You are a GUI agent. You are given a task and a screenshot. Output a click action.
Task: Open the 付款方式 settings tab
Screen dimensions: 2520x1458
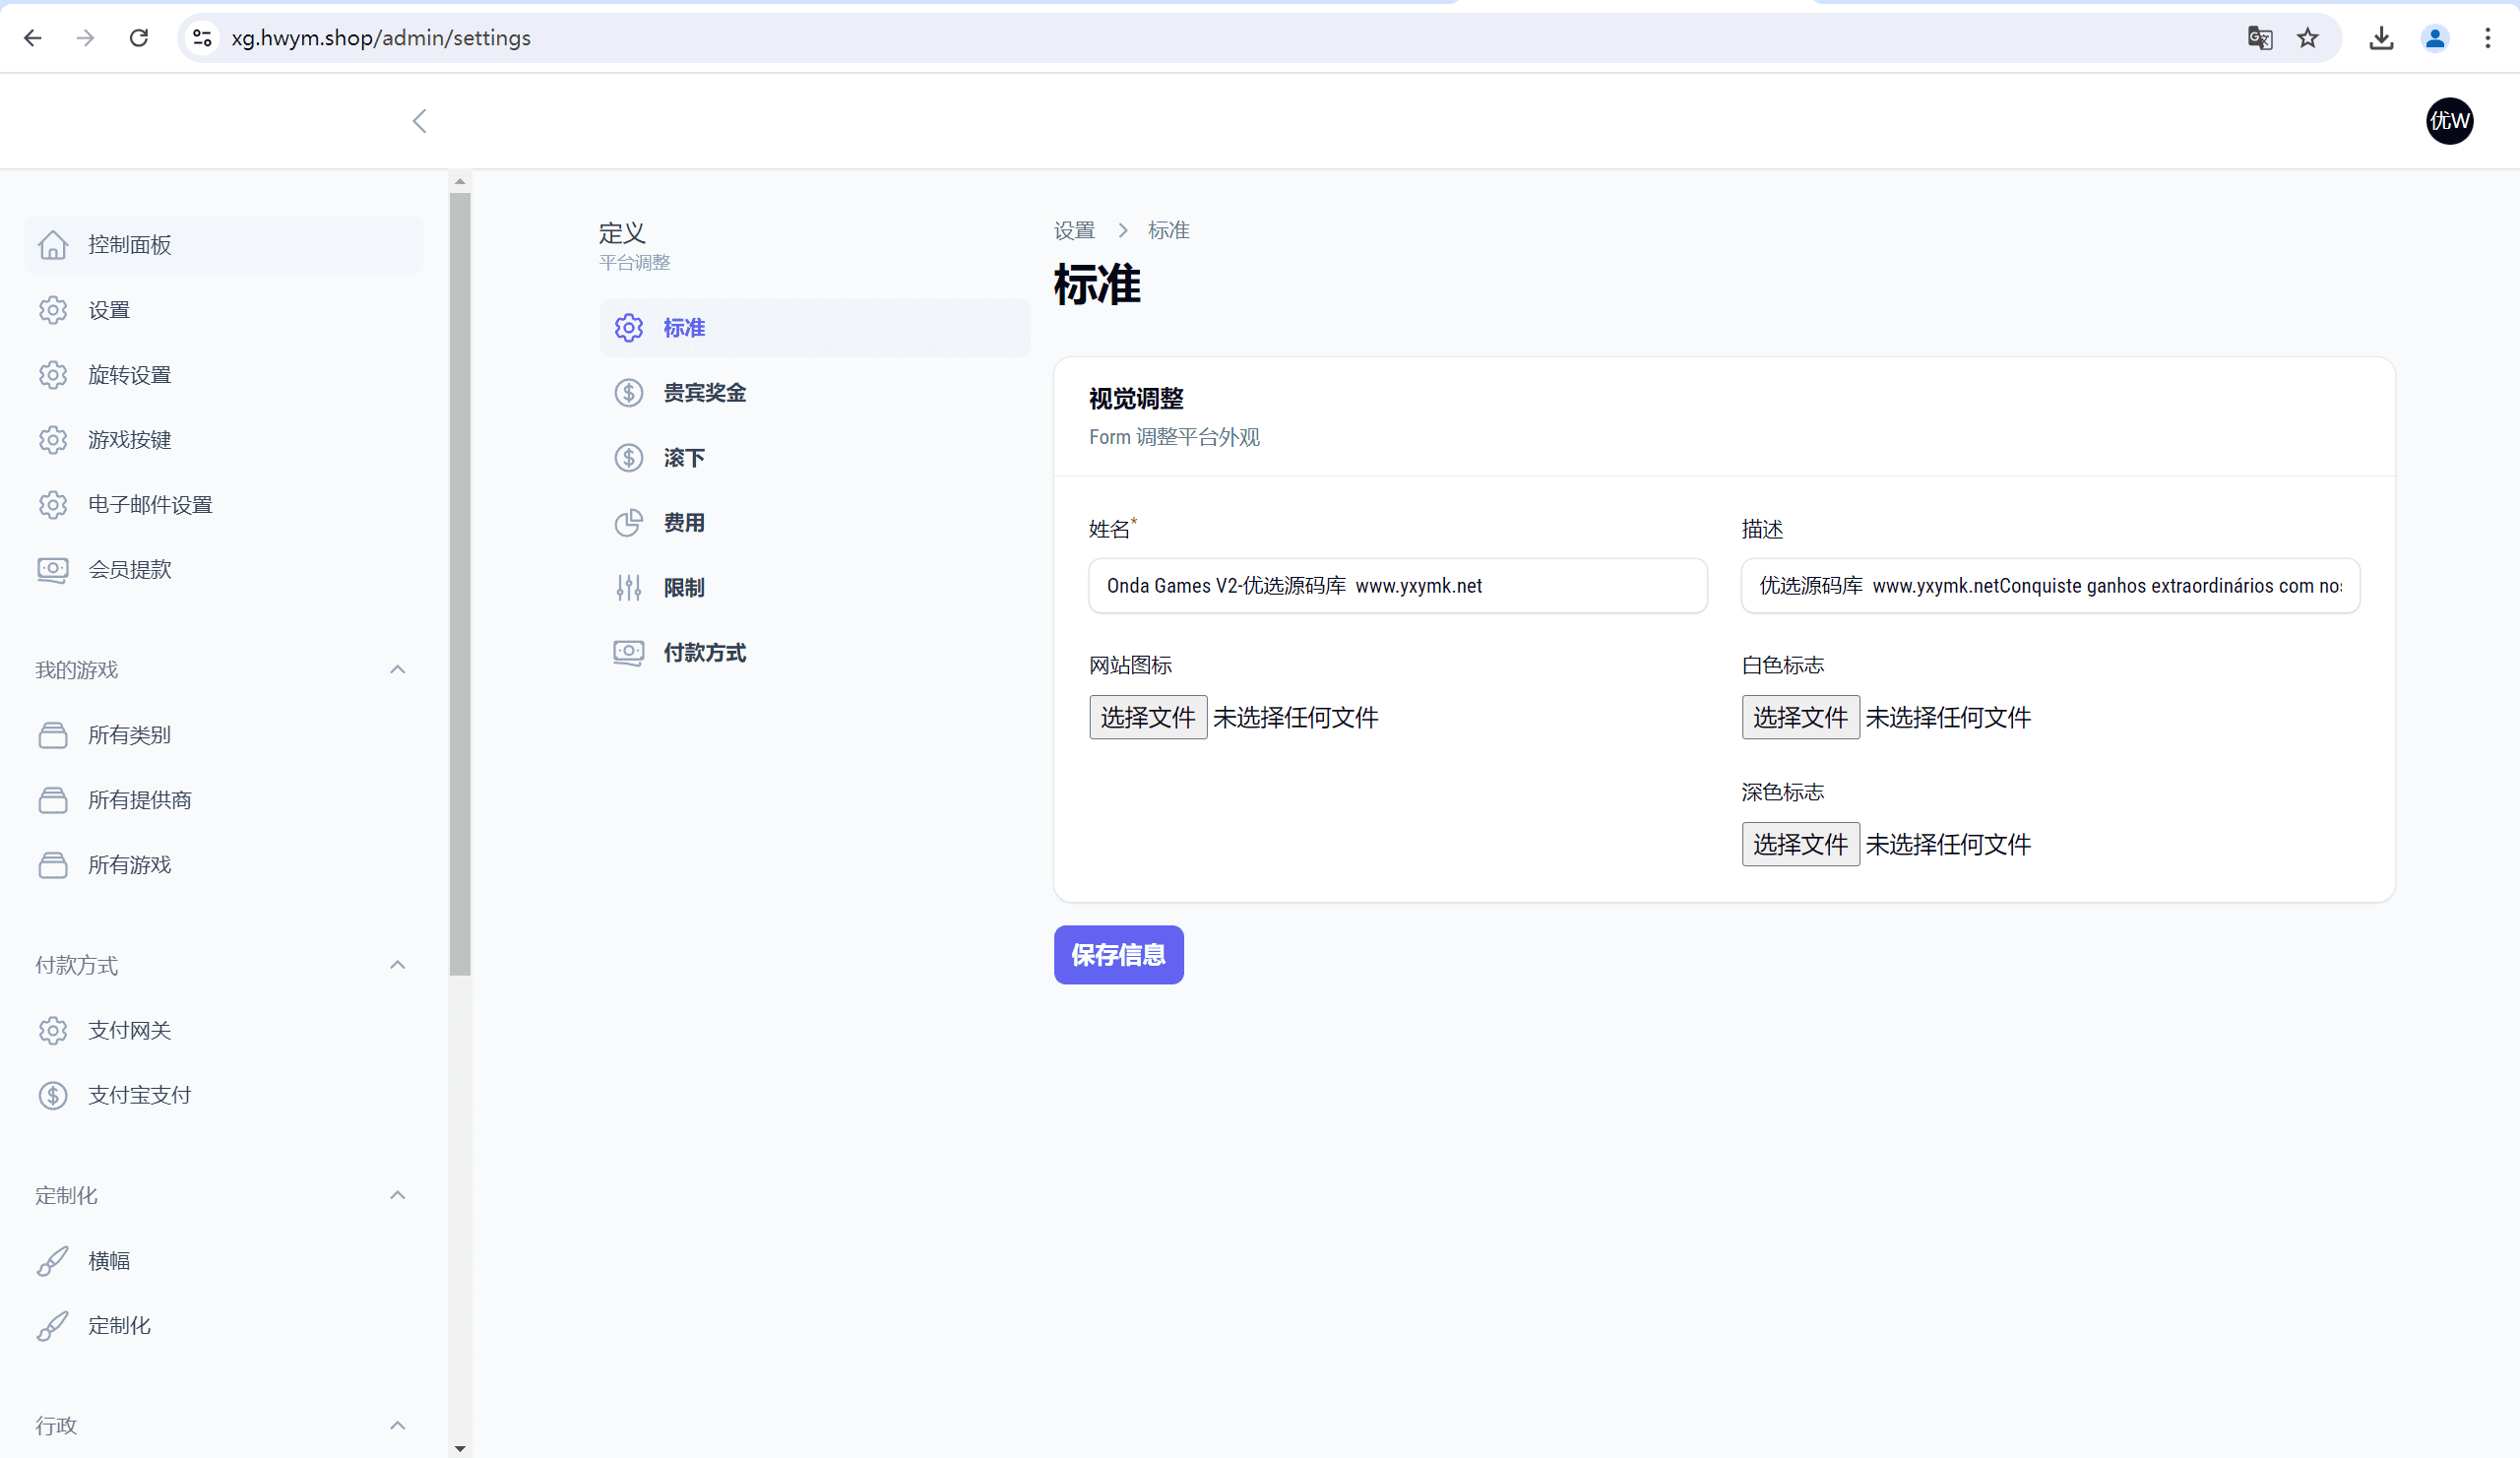[704, 653]
